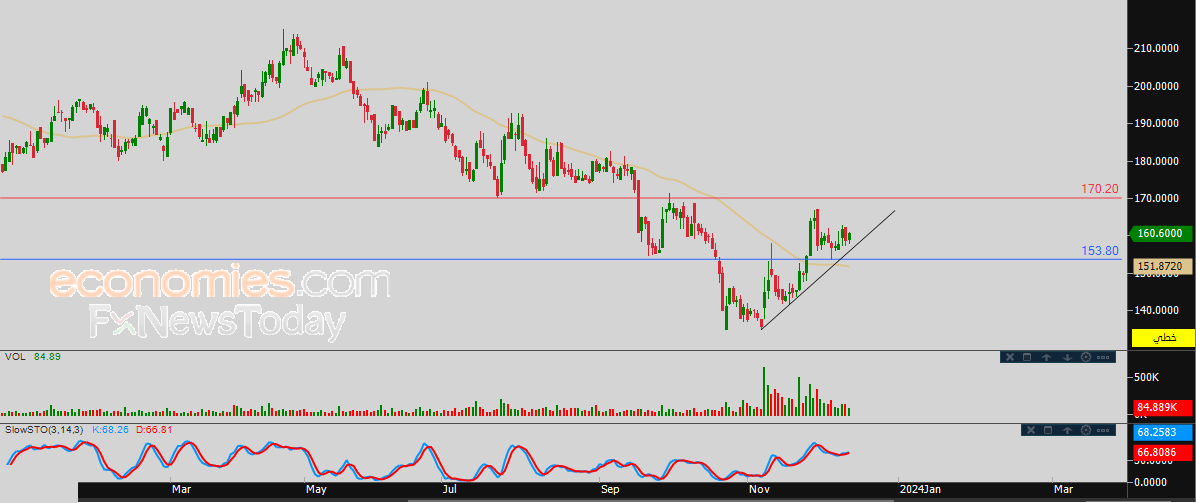Open VOL panel more options dots
Viewport: 1196px width, 503px height.
(1103, 357)
